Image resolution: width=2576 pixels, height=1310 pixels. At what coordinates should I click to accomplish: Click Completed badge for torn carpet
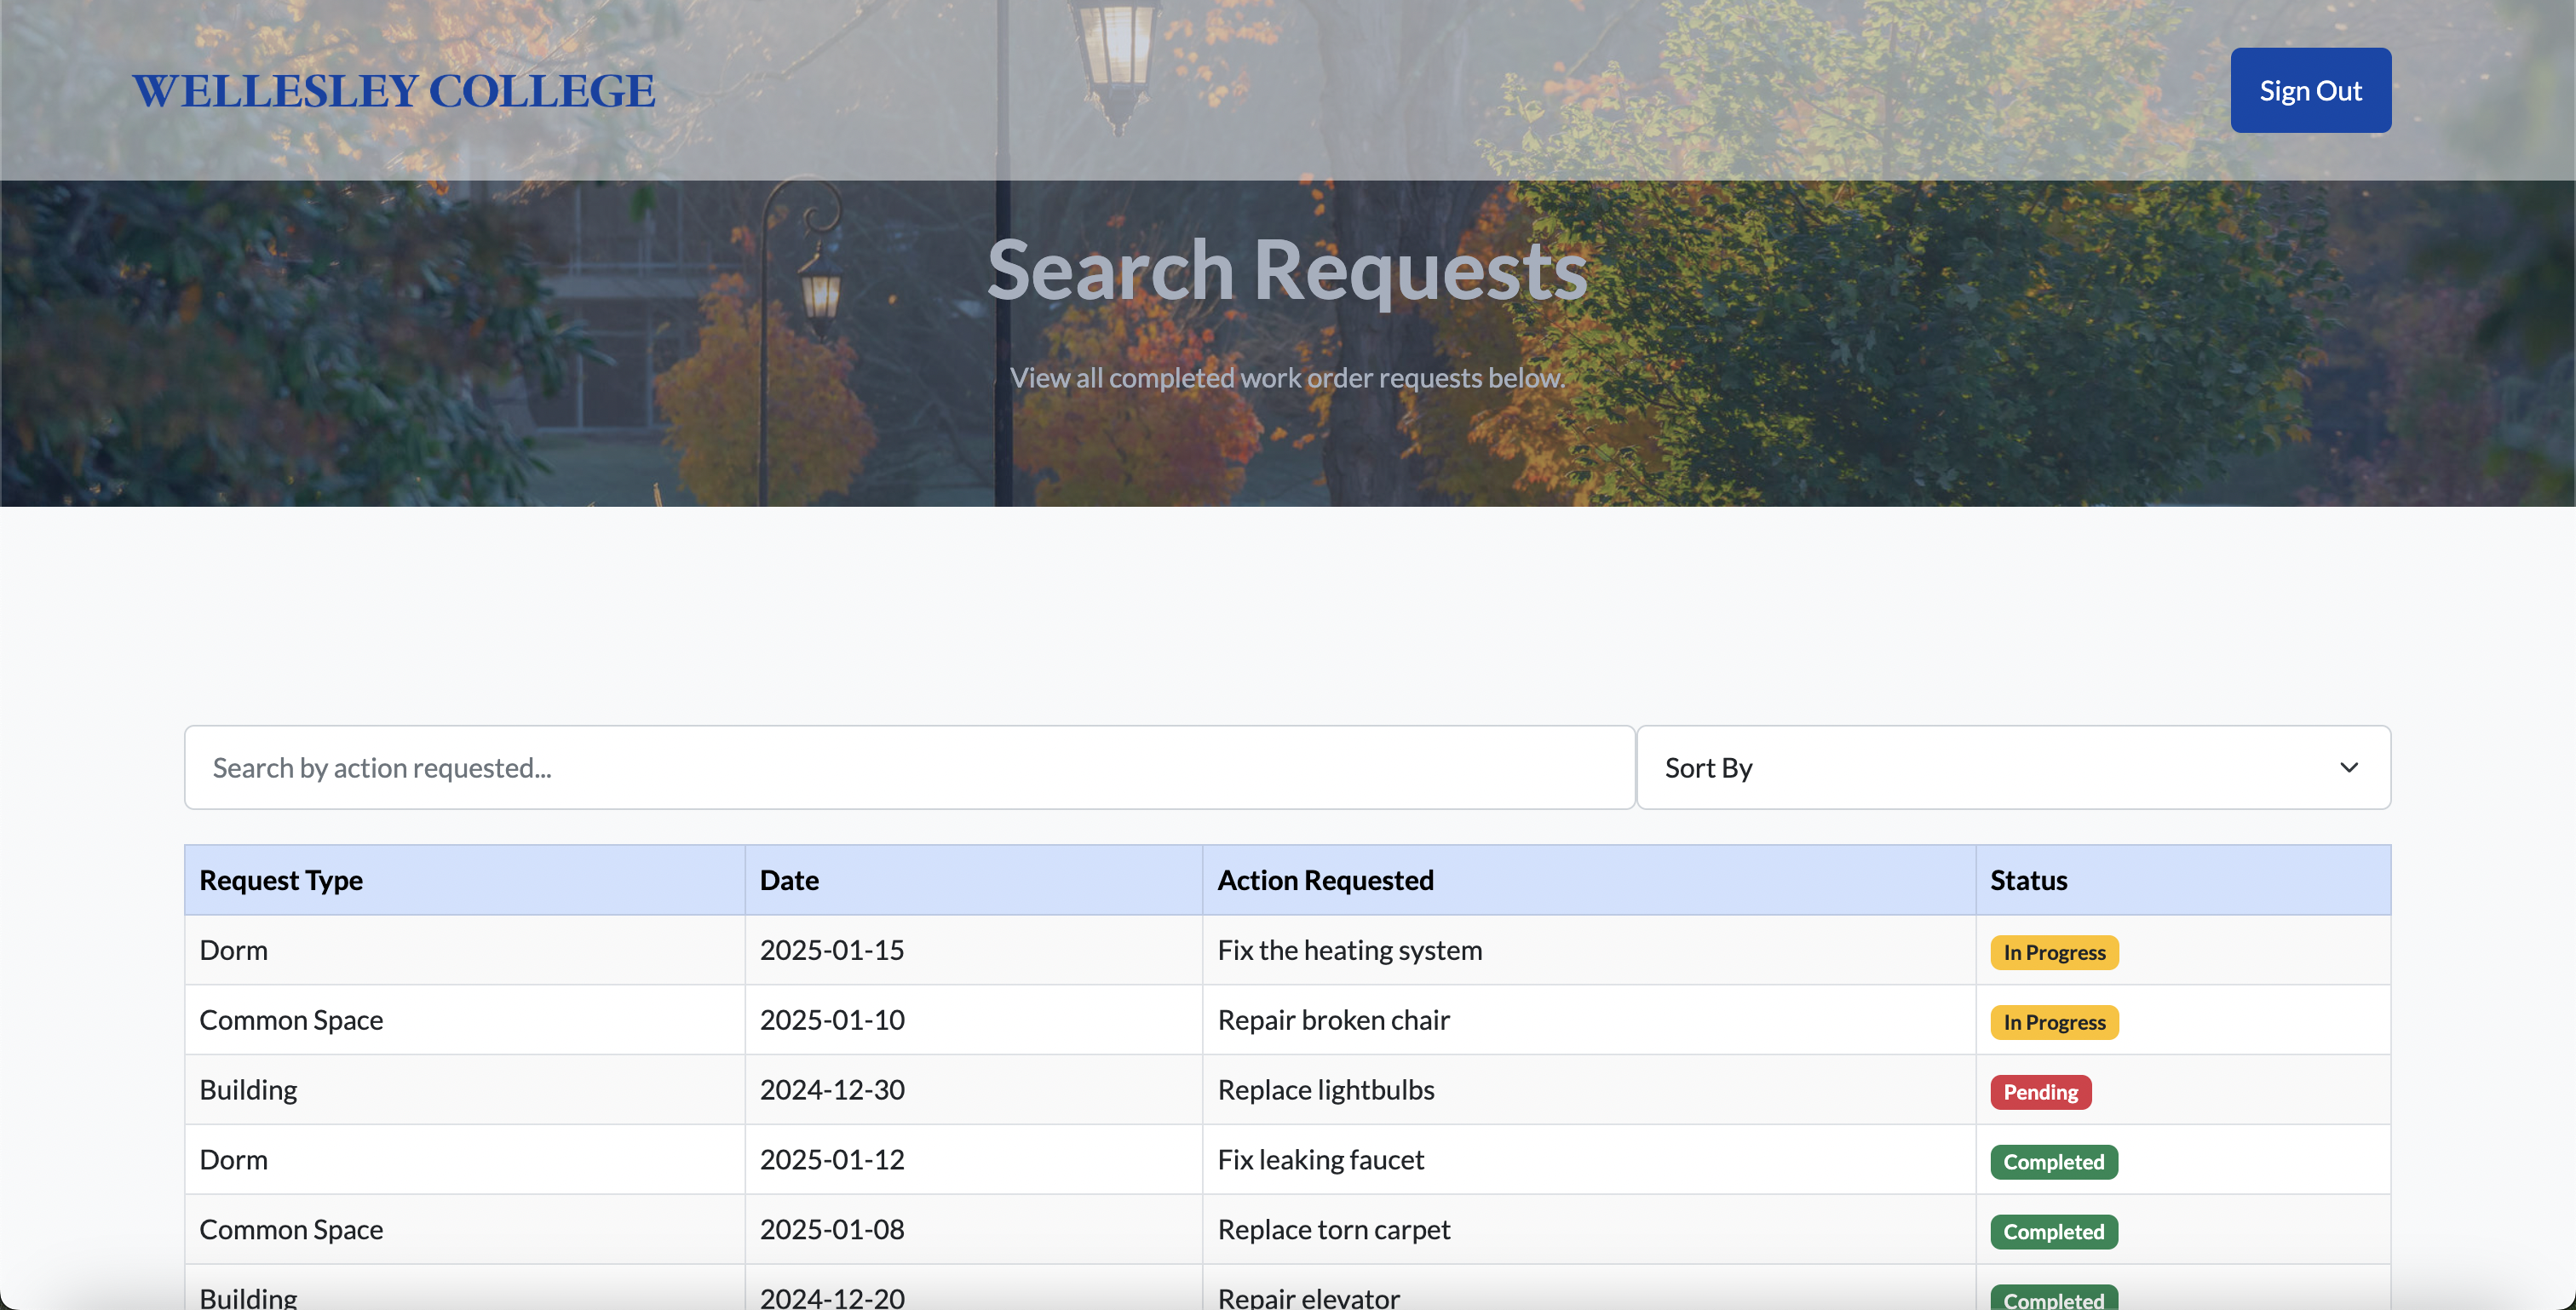click(2054, 1232)
